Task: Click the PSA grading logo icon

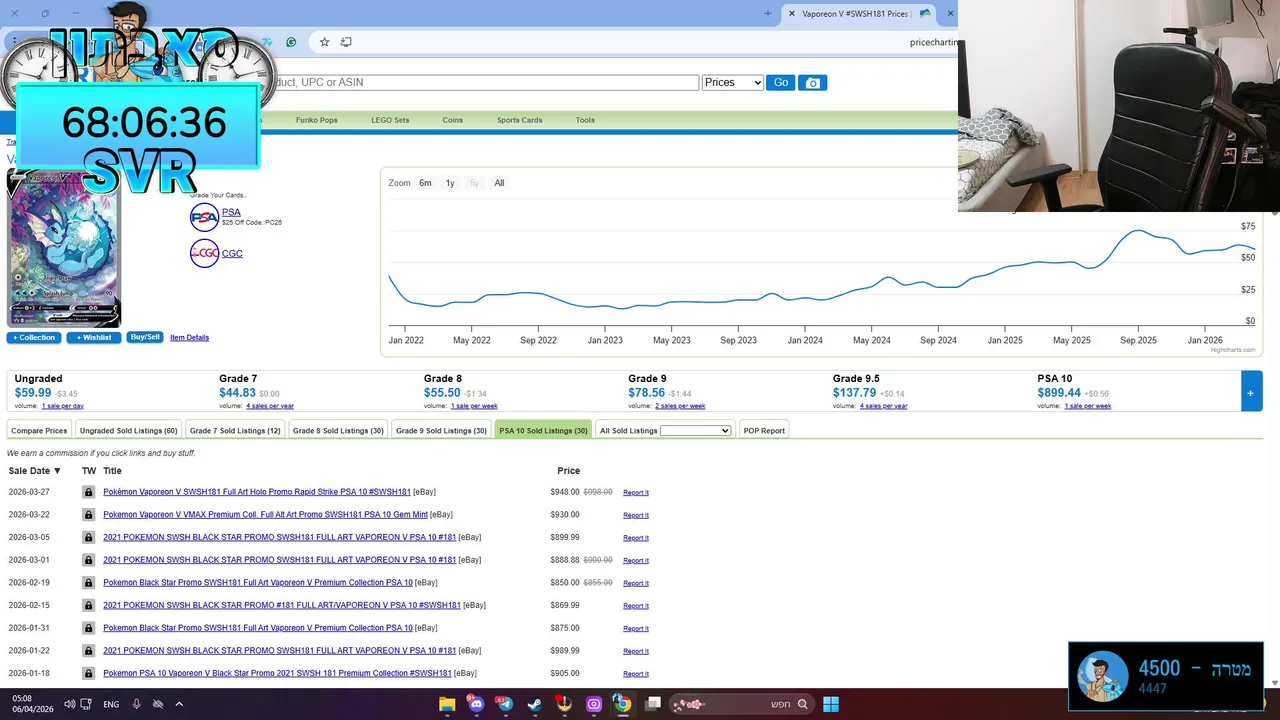Action: (x=204, y=217)
